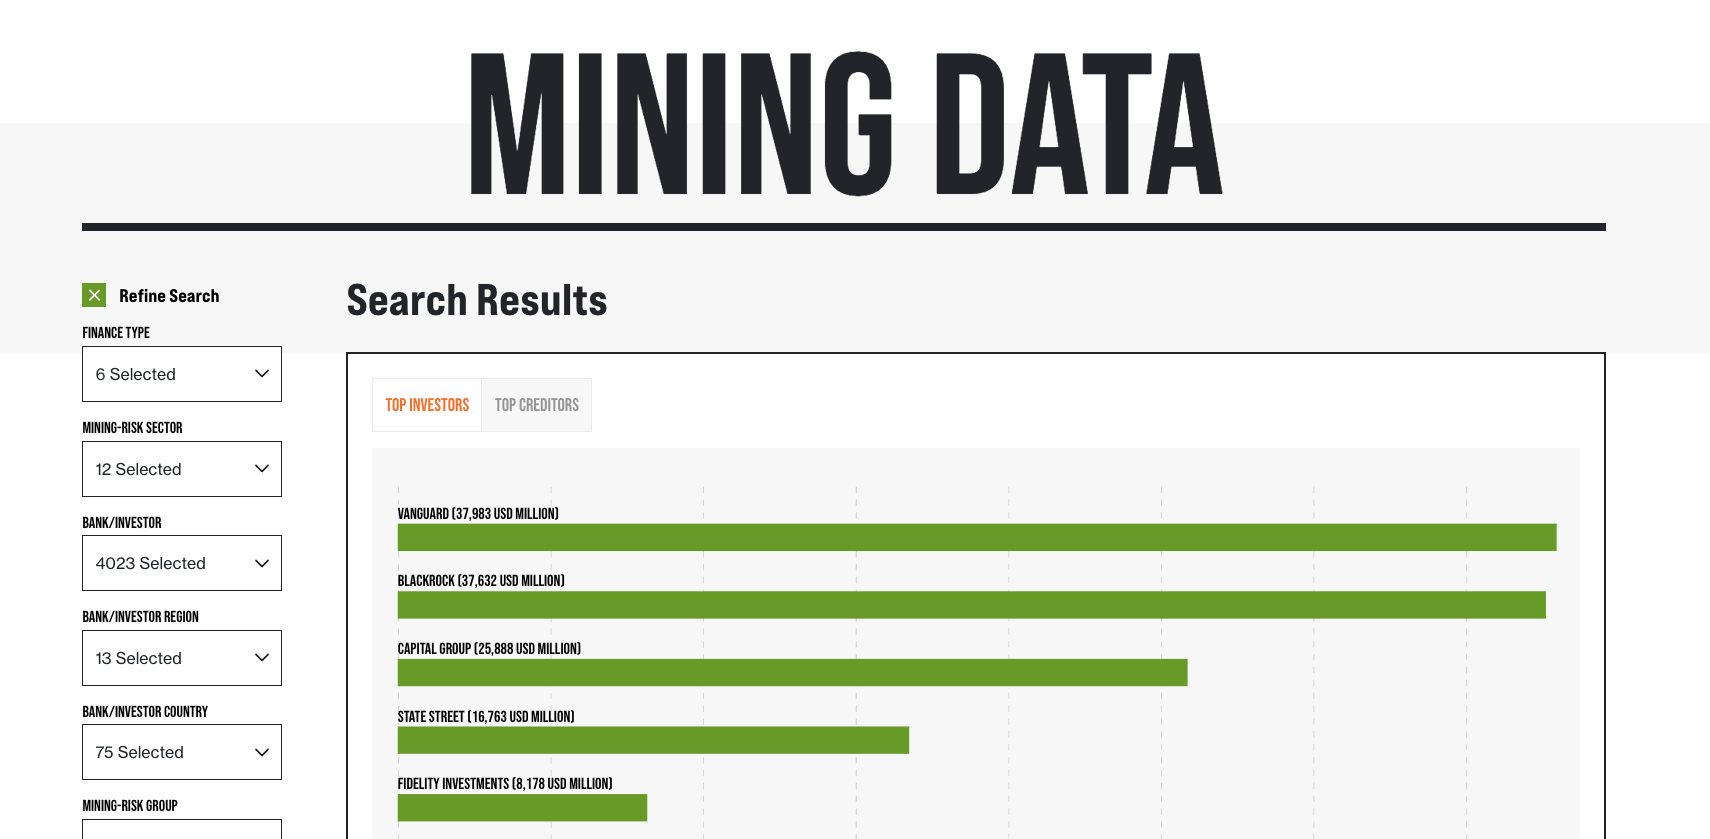Click the chevron arrow in Mining-Risk Sector box

262,469
